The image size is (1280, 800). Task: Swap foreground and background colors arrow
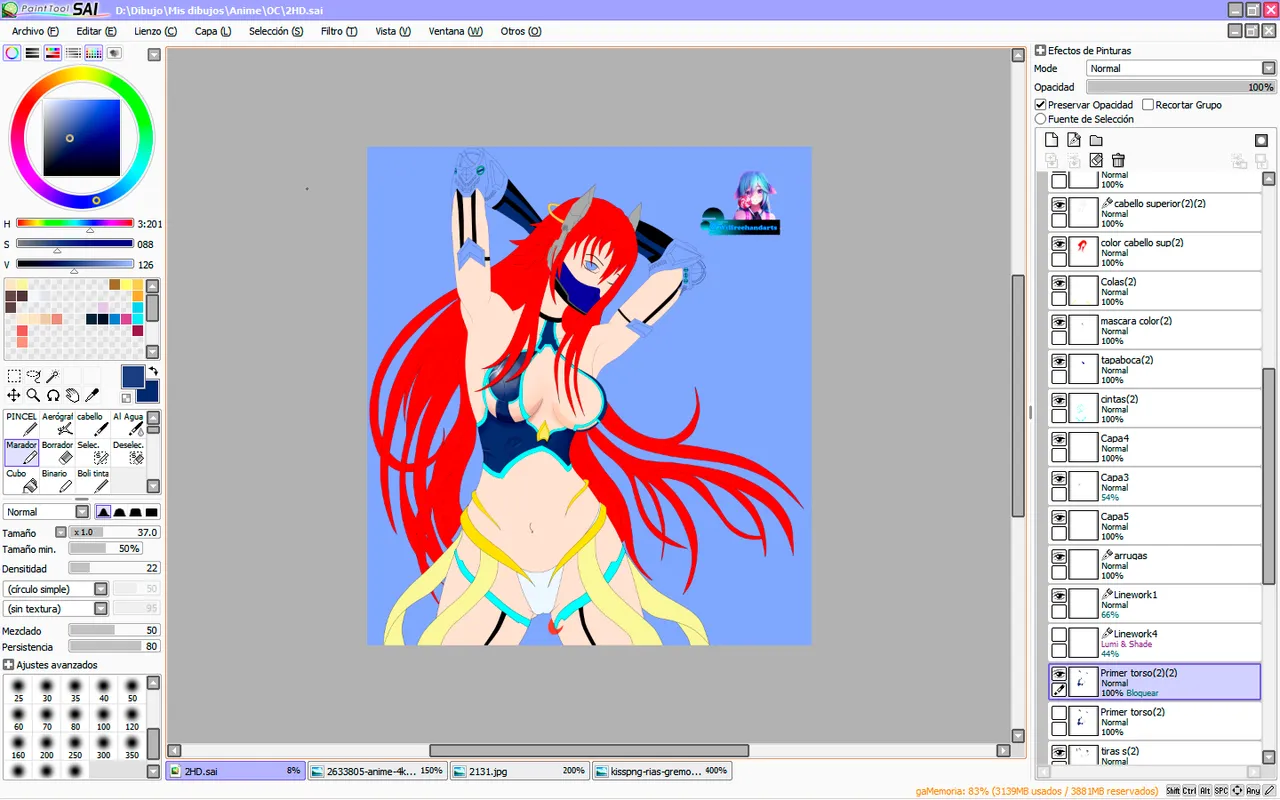153,372
